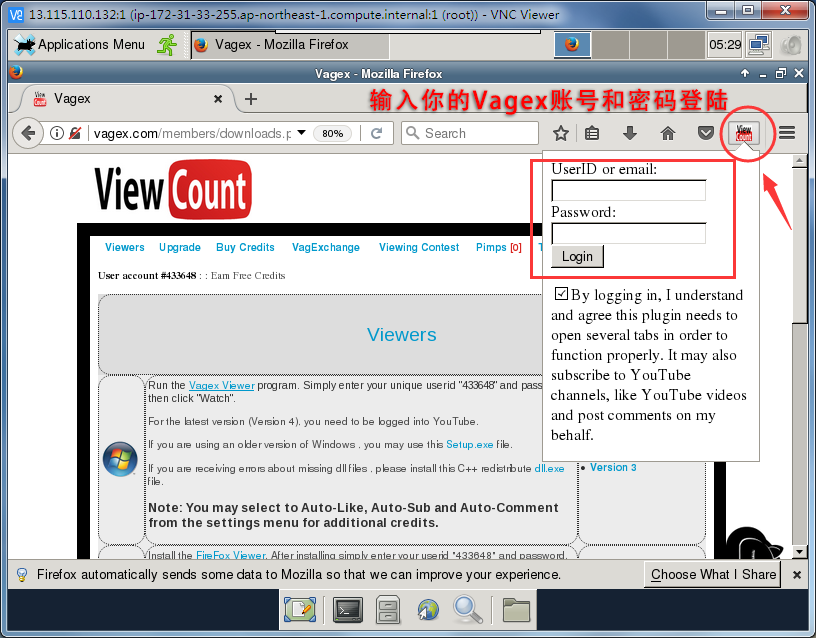The height and width of the screenshot is (638, 816).
Task: Launch the text editor from the dock
Action: pyautogui.click(x=300, y=609)
